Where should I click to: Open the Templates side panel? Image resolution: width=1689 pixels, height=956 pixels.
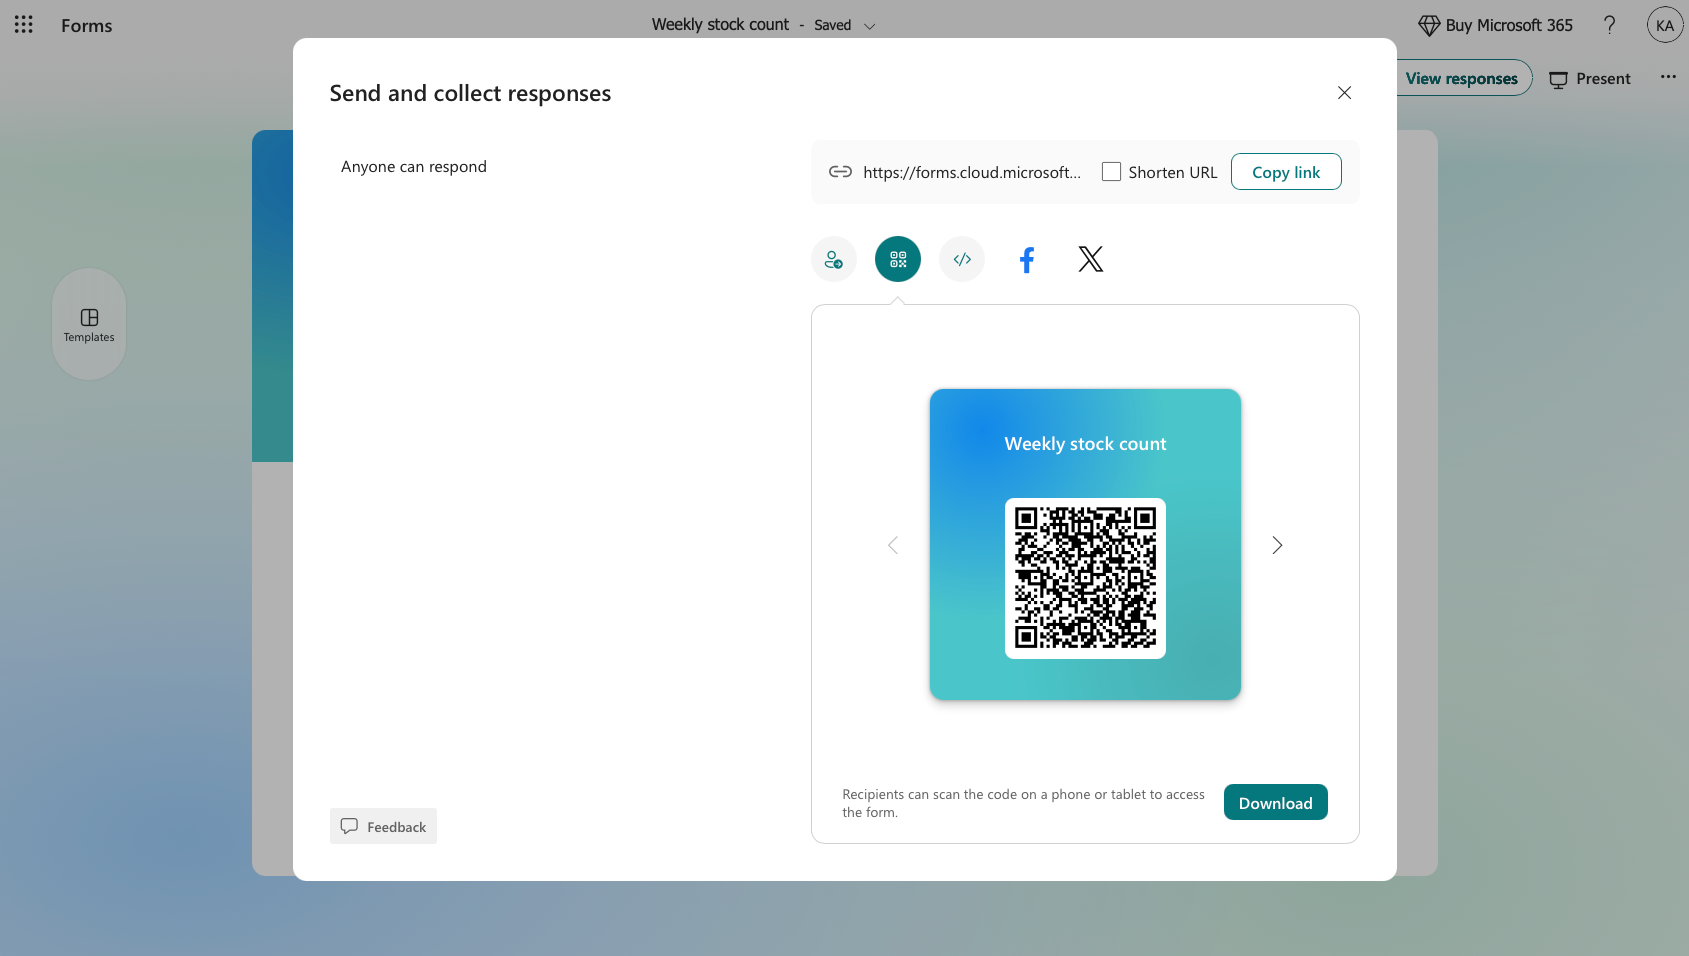[89, 325]
